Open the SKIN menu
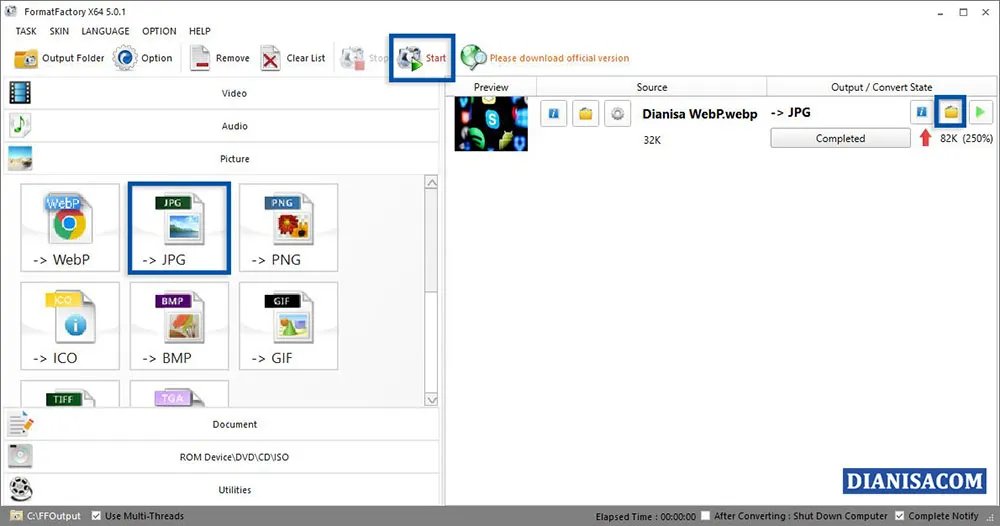 pyautogui.click(x=59, y=31)
